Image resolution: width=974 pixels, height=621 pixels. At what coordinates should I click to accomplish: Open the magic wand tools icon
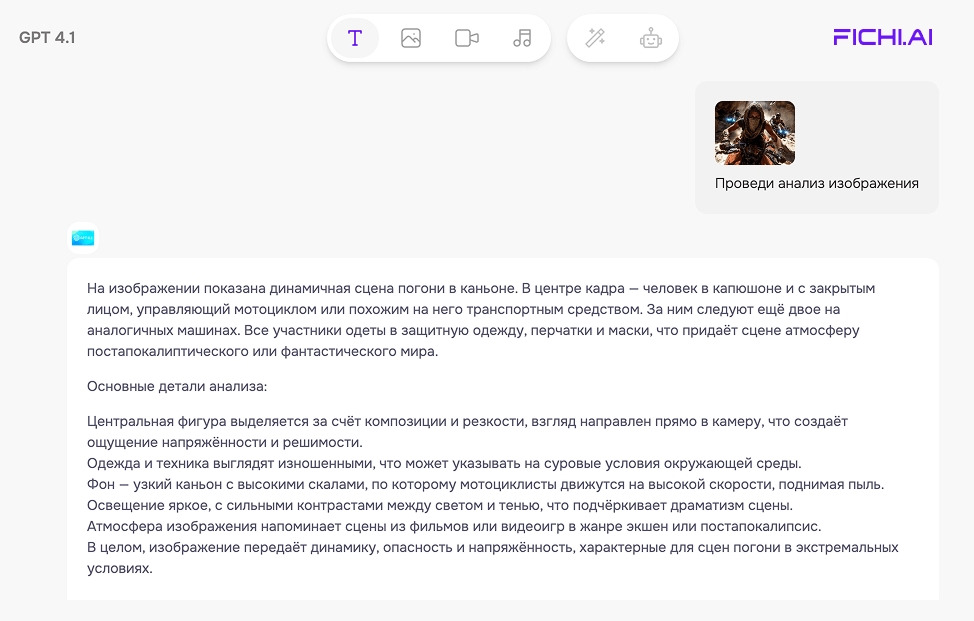pyautogui.click(x=595, y=38)
